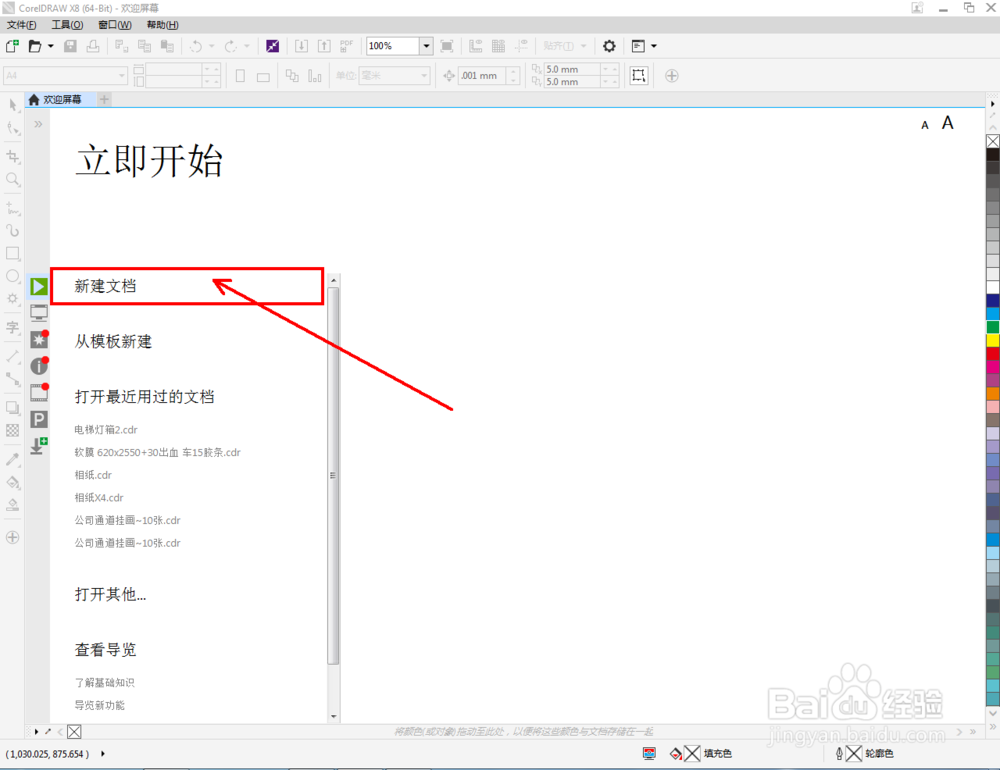Click the Open folder toolbar icon
Screen dimensions: 1000x770
[35, 46]
